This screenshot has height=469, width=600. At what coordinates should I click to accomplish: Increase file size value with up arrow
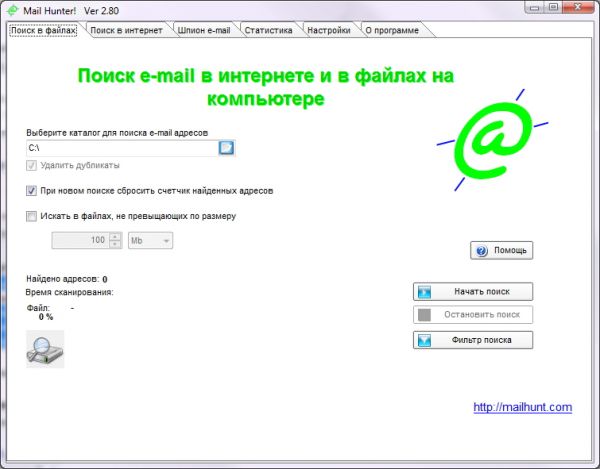115,236
